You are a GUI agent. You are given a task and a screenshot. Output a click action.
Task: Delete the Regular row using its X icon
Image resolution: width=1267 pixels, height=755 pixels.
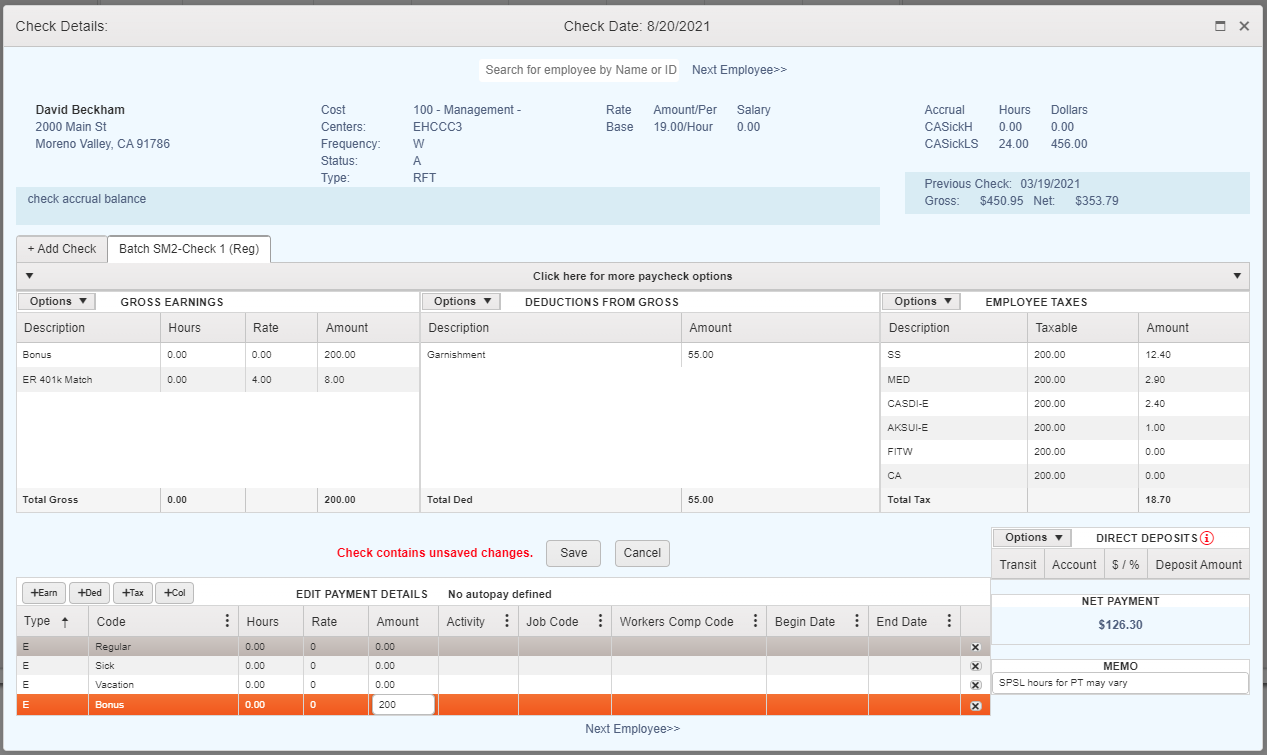[975, 646]
